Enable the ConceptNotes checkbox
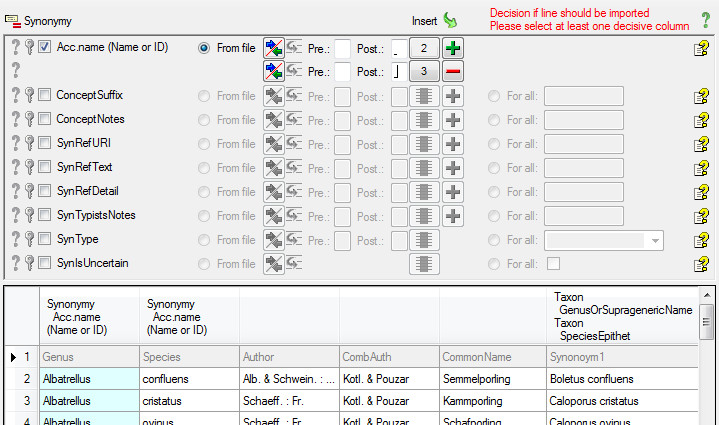Image resolution: width=719 pixels, height=425 pixels. coord(45,120)
